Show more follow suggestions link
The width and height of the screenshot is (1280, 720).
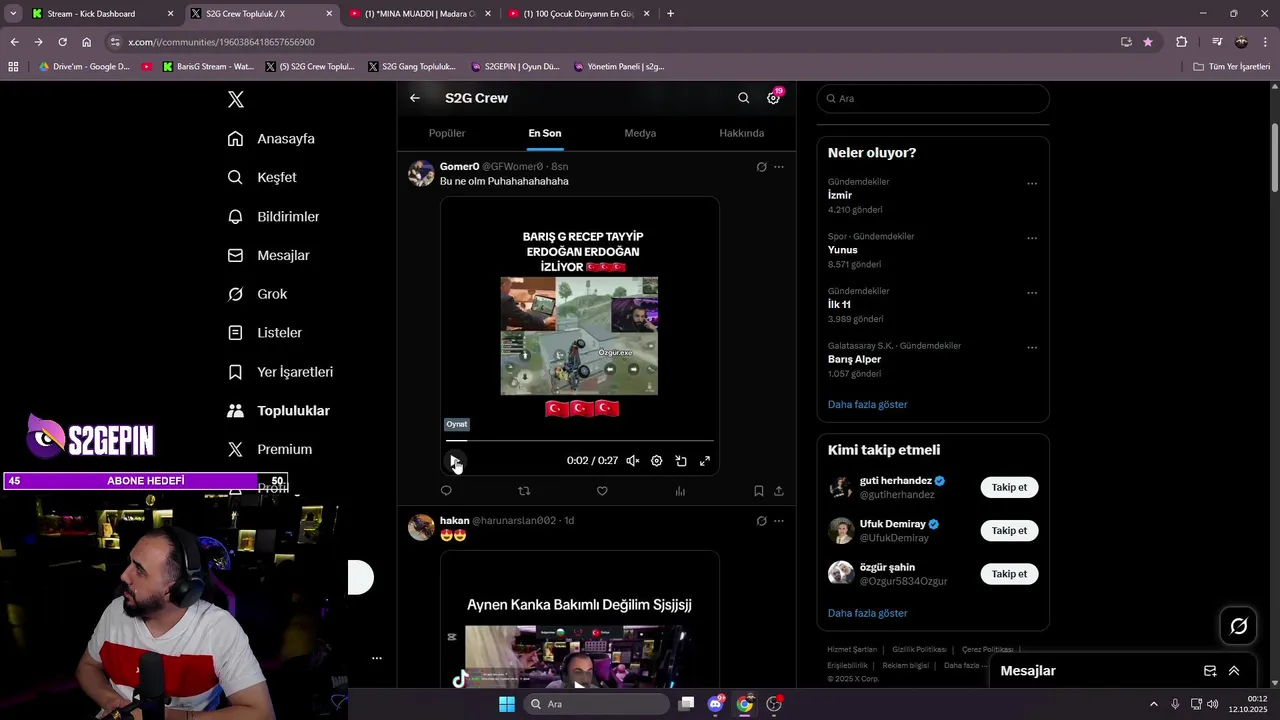pos(867,613)
